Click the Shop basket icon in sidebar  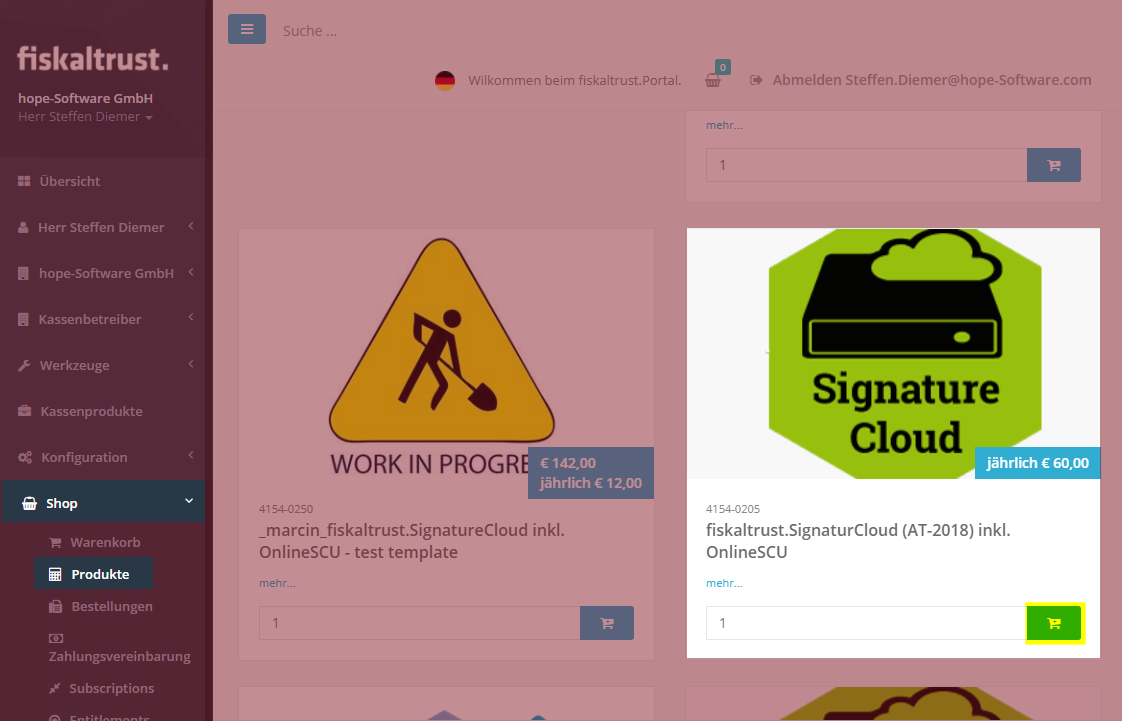pos(29,504)
